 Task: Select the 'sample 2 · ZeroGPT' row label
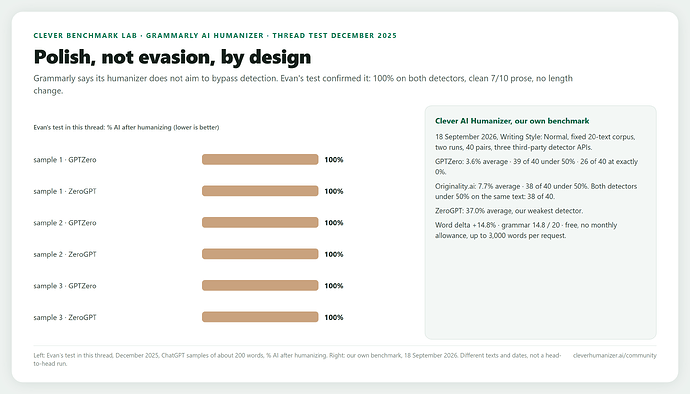coord(65,254)
